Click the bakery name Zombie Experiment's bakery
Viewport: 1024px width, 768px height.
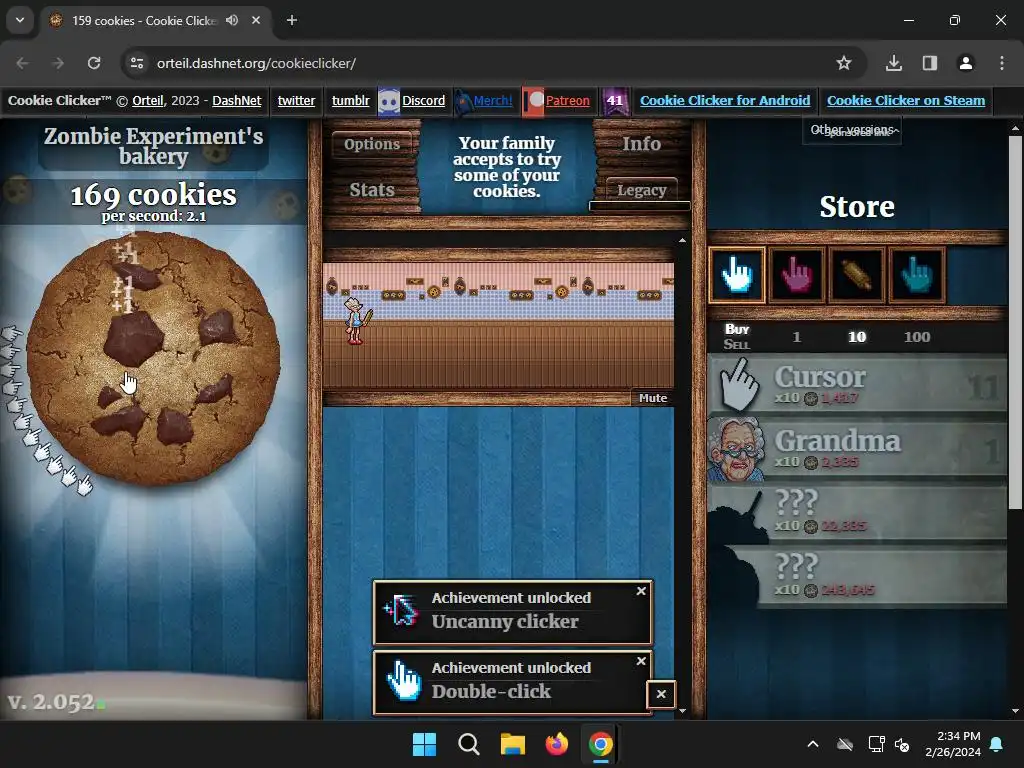click(153, 146)
